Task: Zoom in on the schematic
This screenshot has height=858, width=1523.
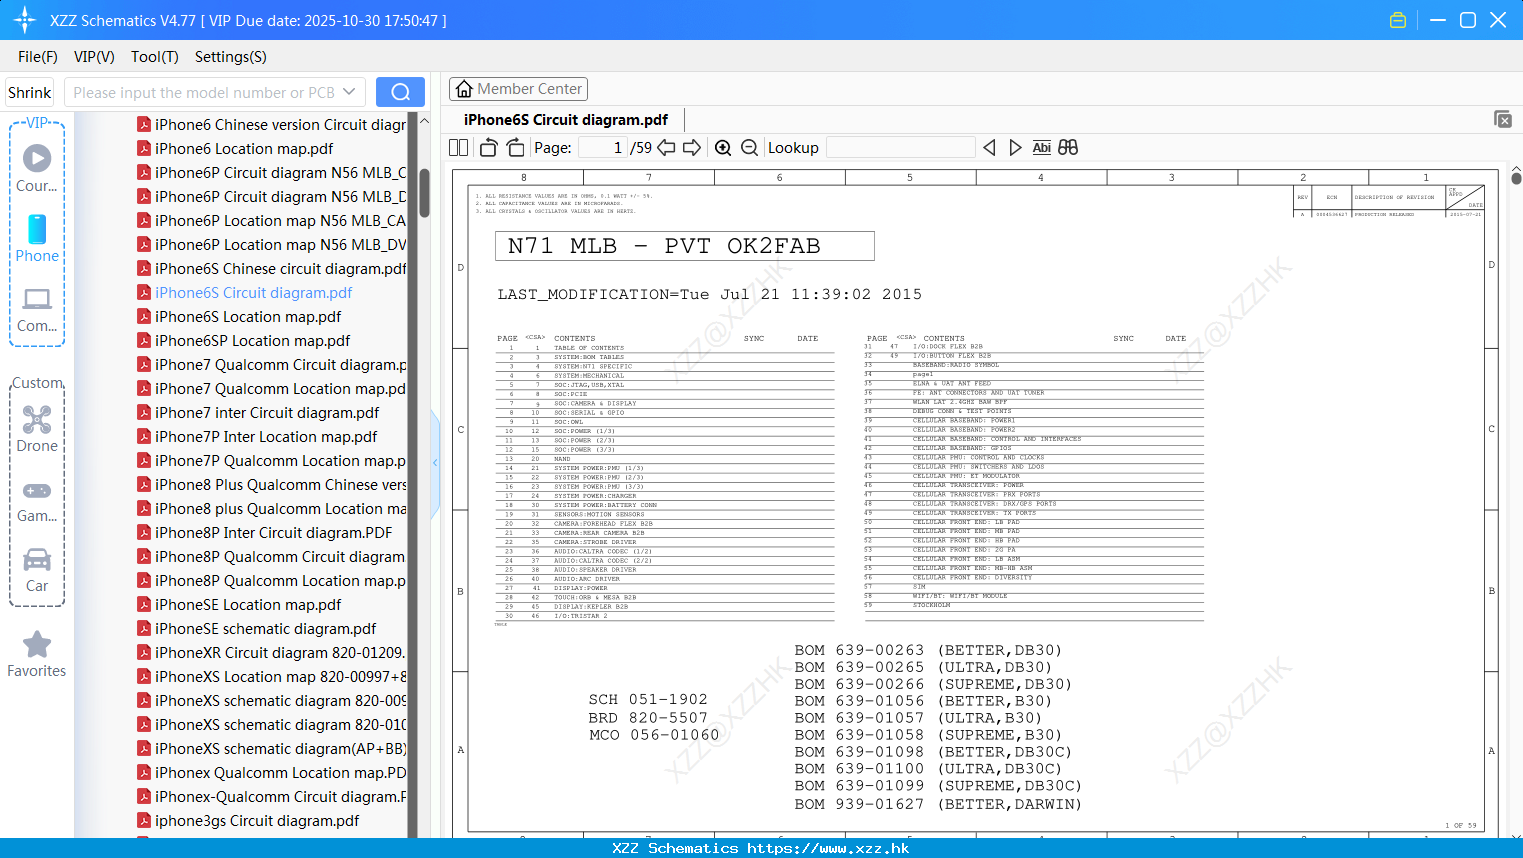Action: 723,148
